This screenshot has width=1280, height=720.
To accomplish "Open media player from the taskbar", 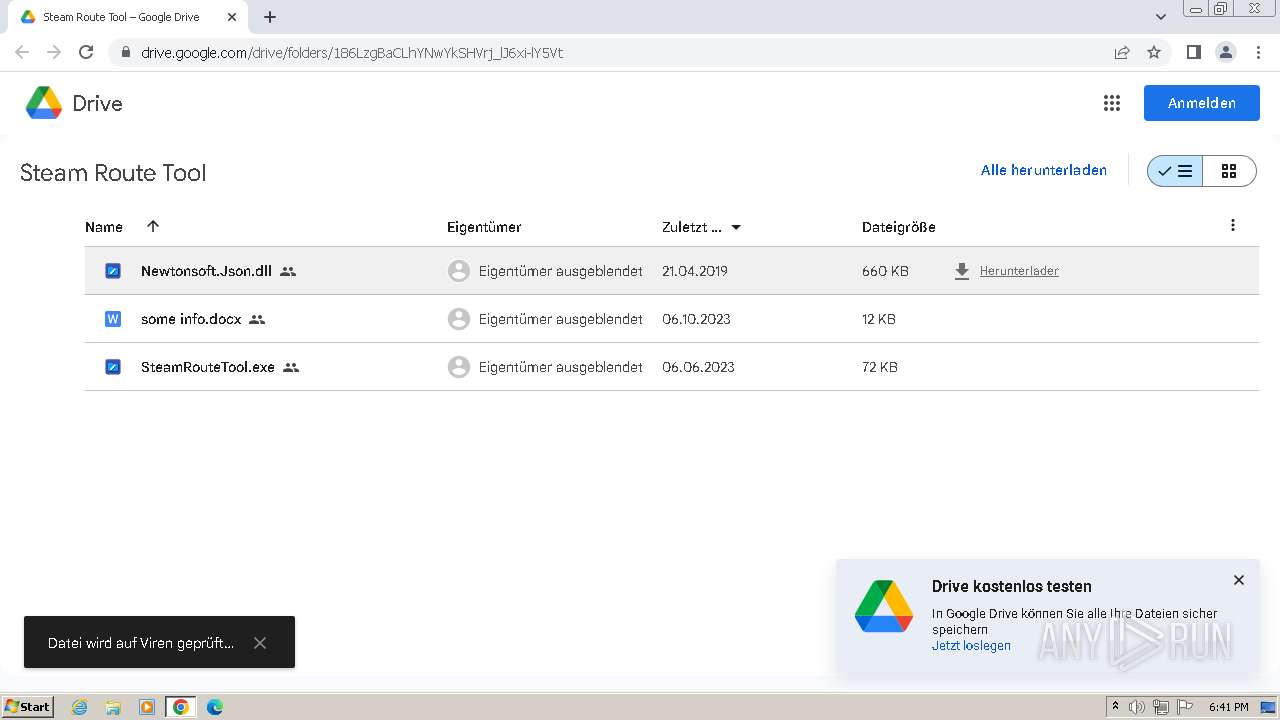I will tap(147, 707).
